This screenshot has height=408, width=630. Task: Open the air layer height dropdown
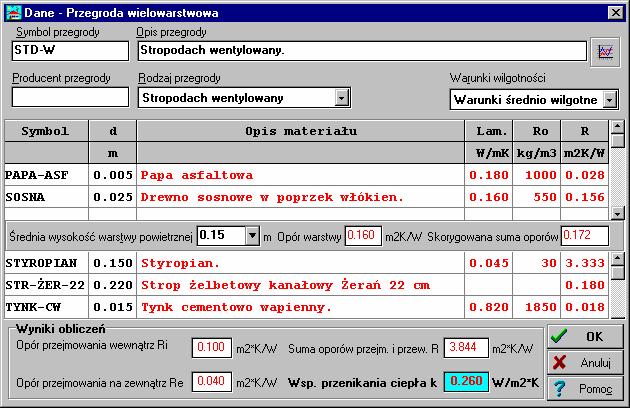click(x=252, y=235)
